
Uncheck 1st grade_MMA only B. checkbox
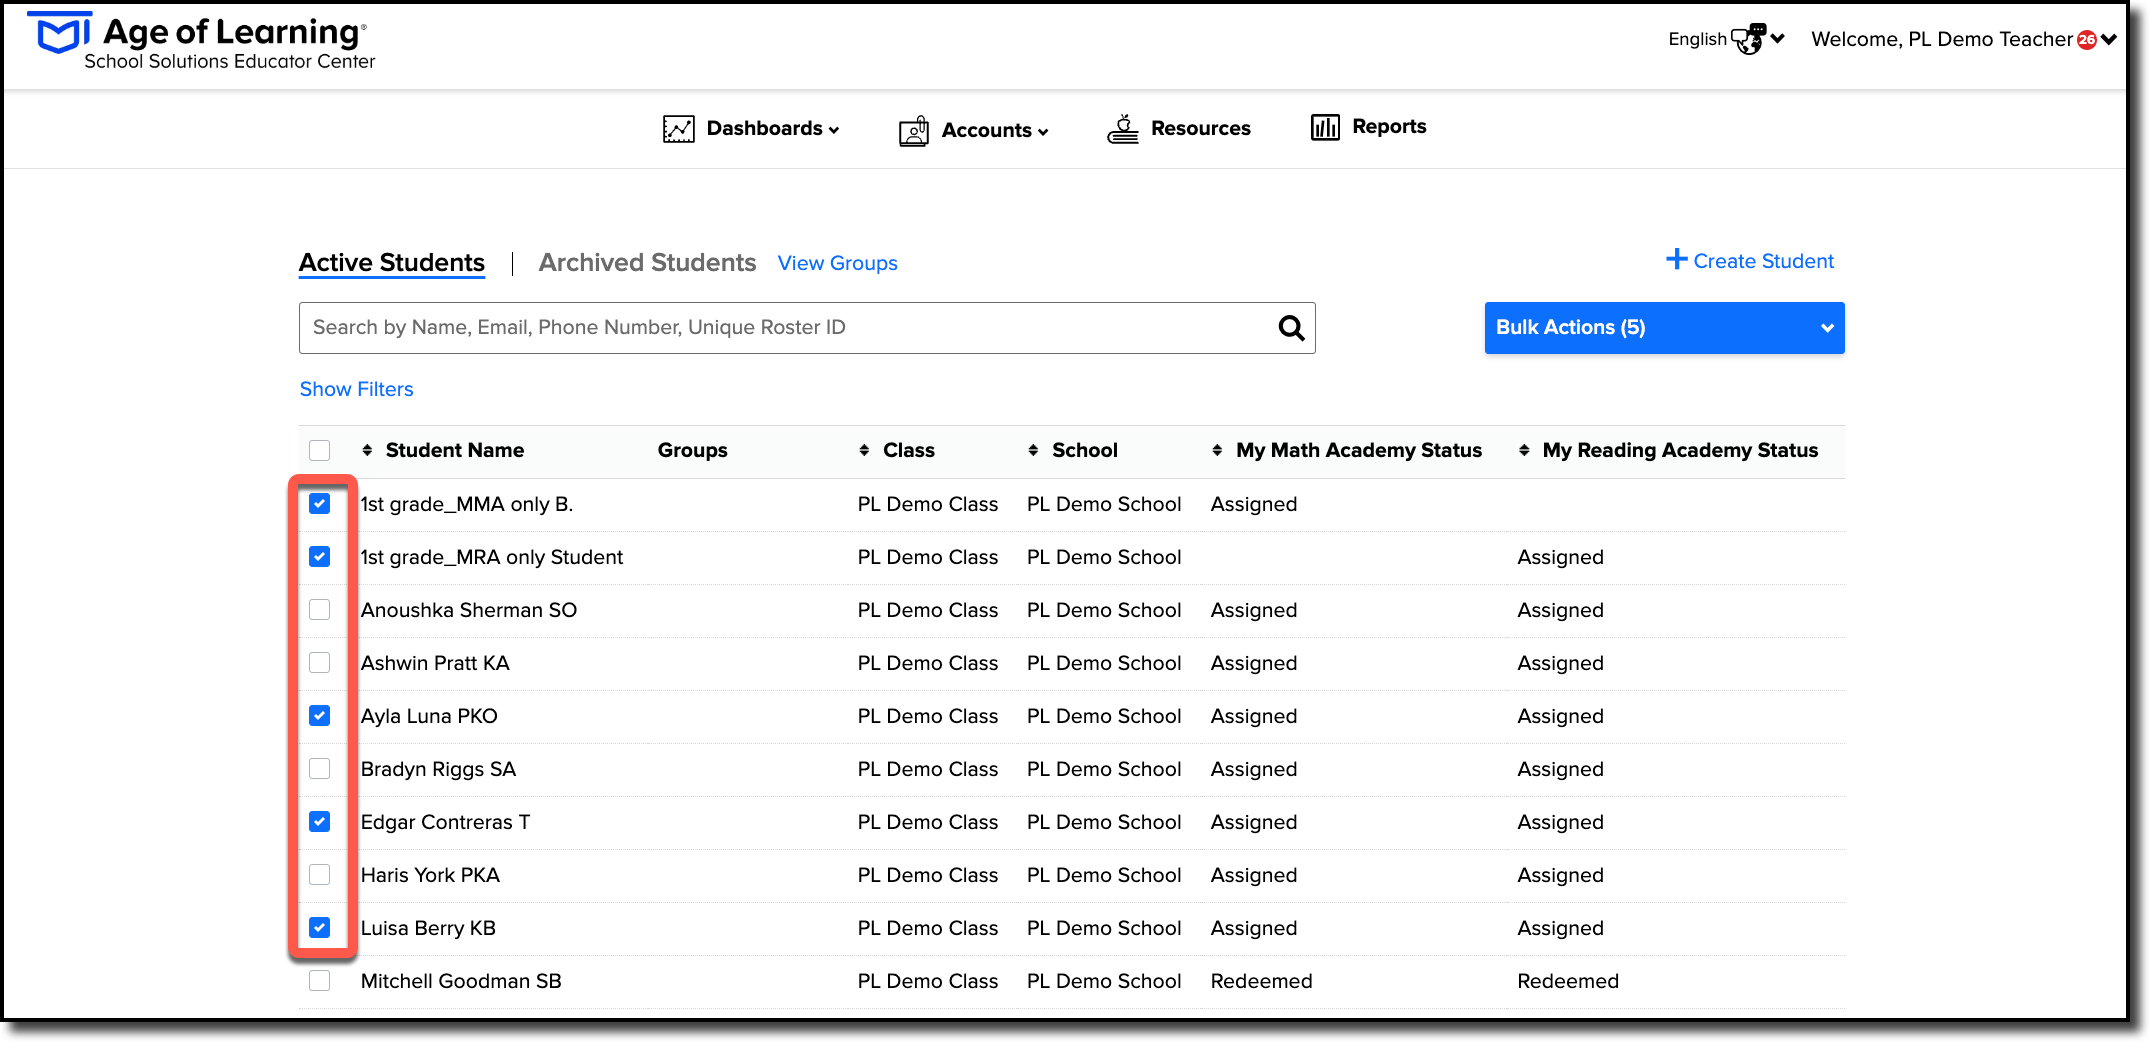point(320,503)
